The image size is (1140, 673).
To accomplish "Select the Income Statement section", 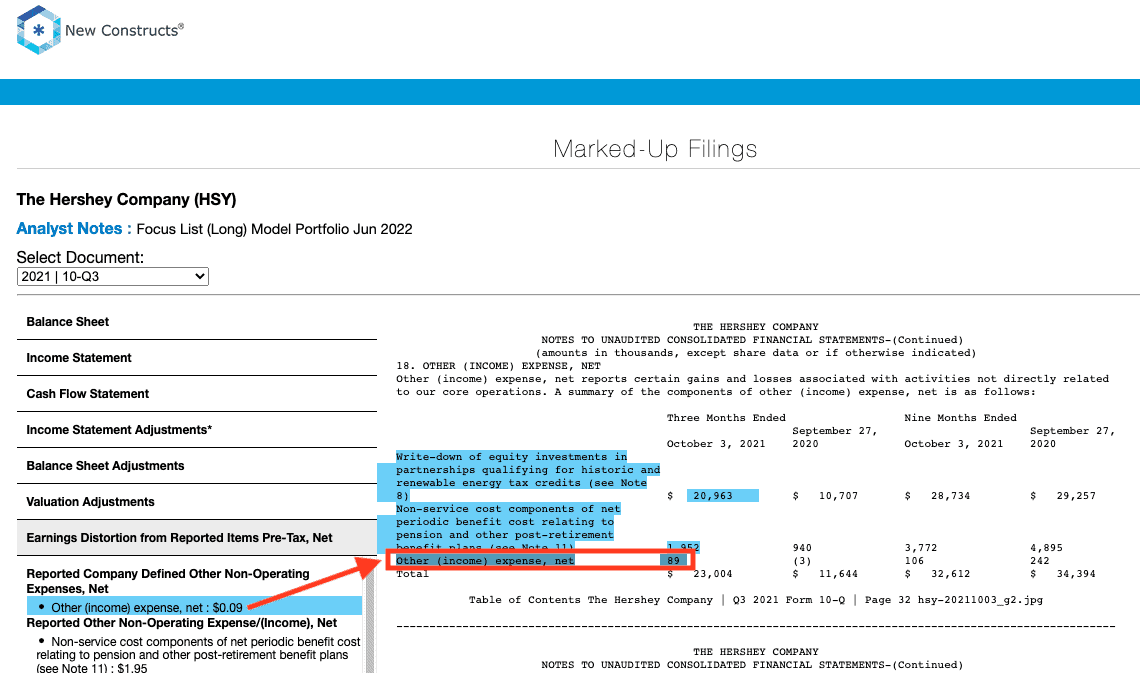I will point(197,358).
